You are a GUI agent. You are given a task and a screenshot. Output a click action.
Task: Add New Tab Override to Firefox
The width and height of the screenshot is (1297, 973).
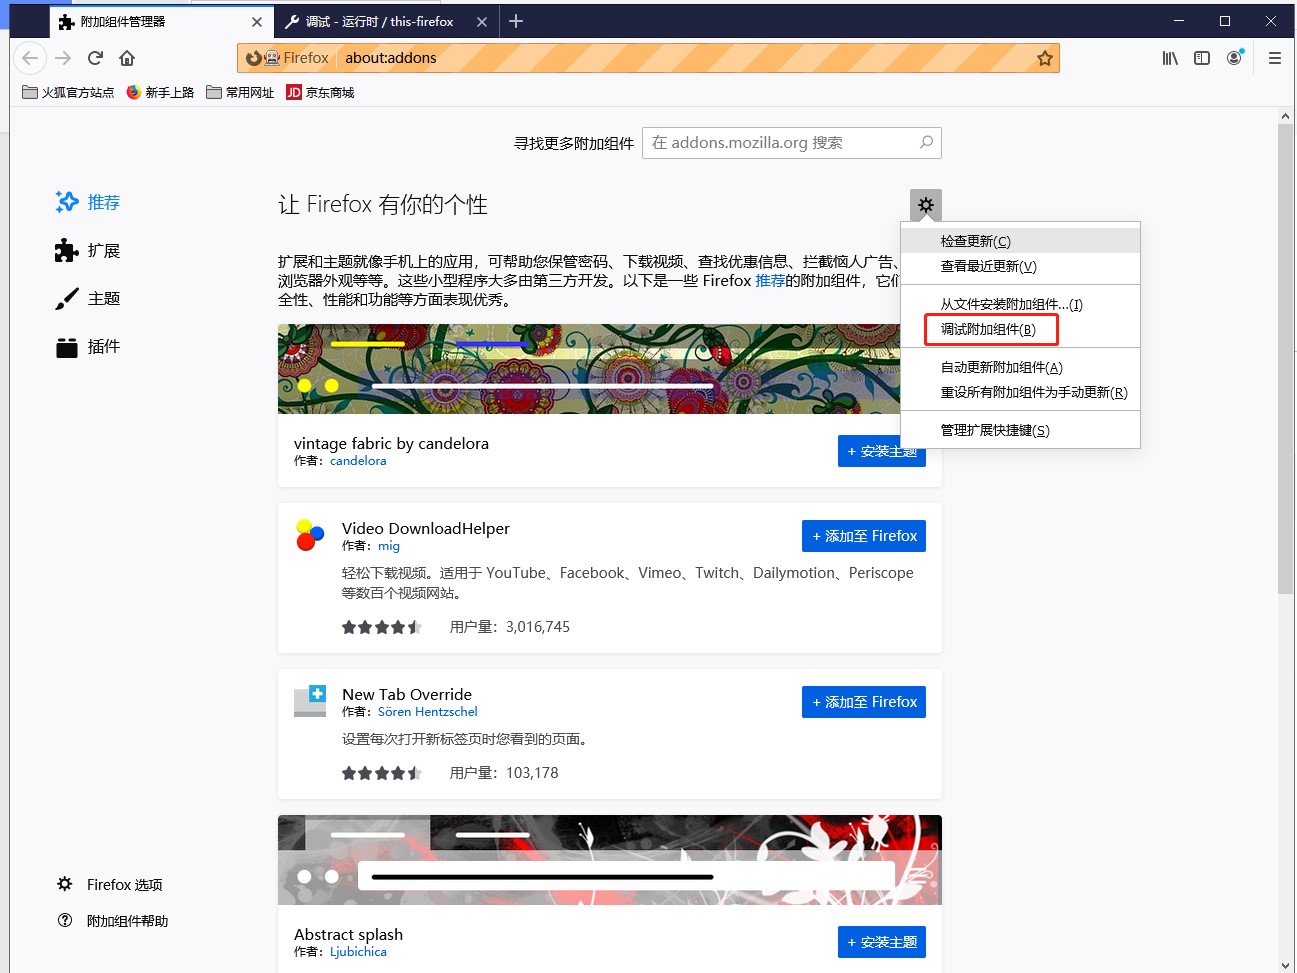(x=864, y=702)
